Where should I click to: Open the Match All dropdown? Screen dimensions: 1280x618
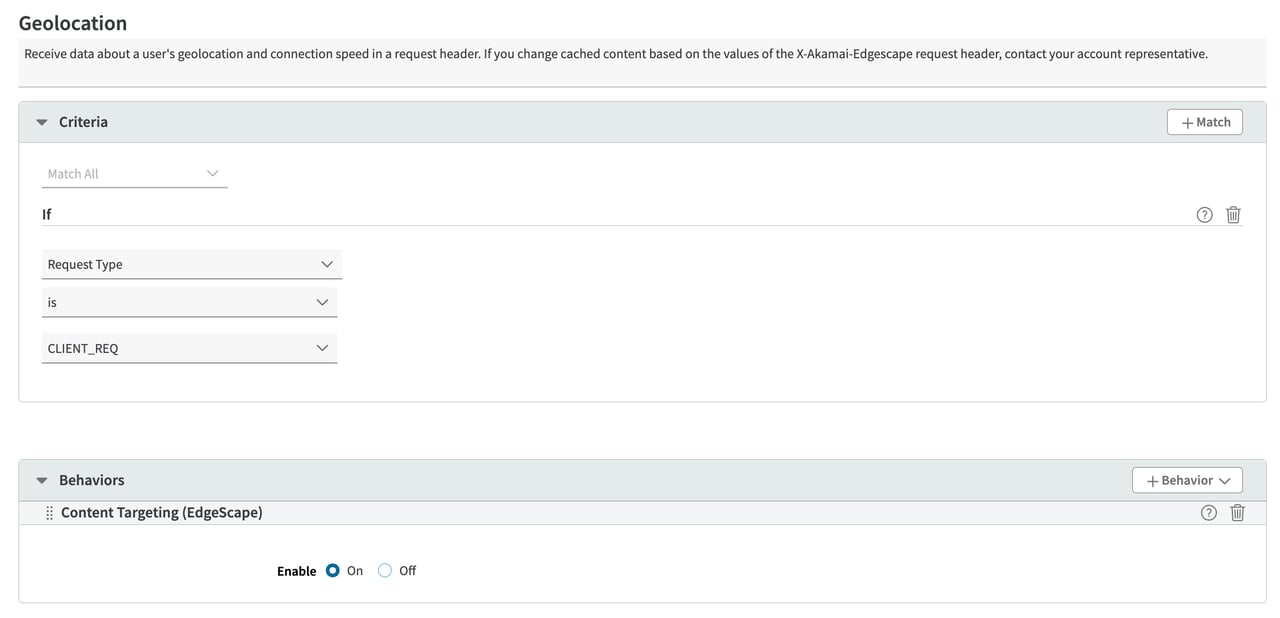pyautogui.click(x=135, y=174)
